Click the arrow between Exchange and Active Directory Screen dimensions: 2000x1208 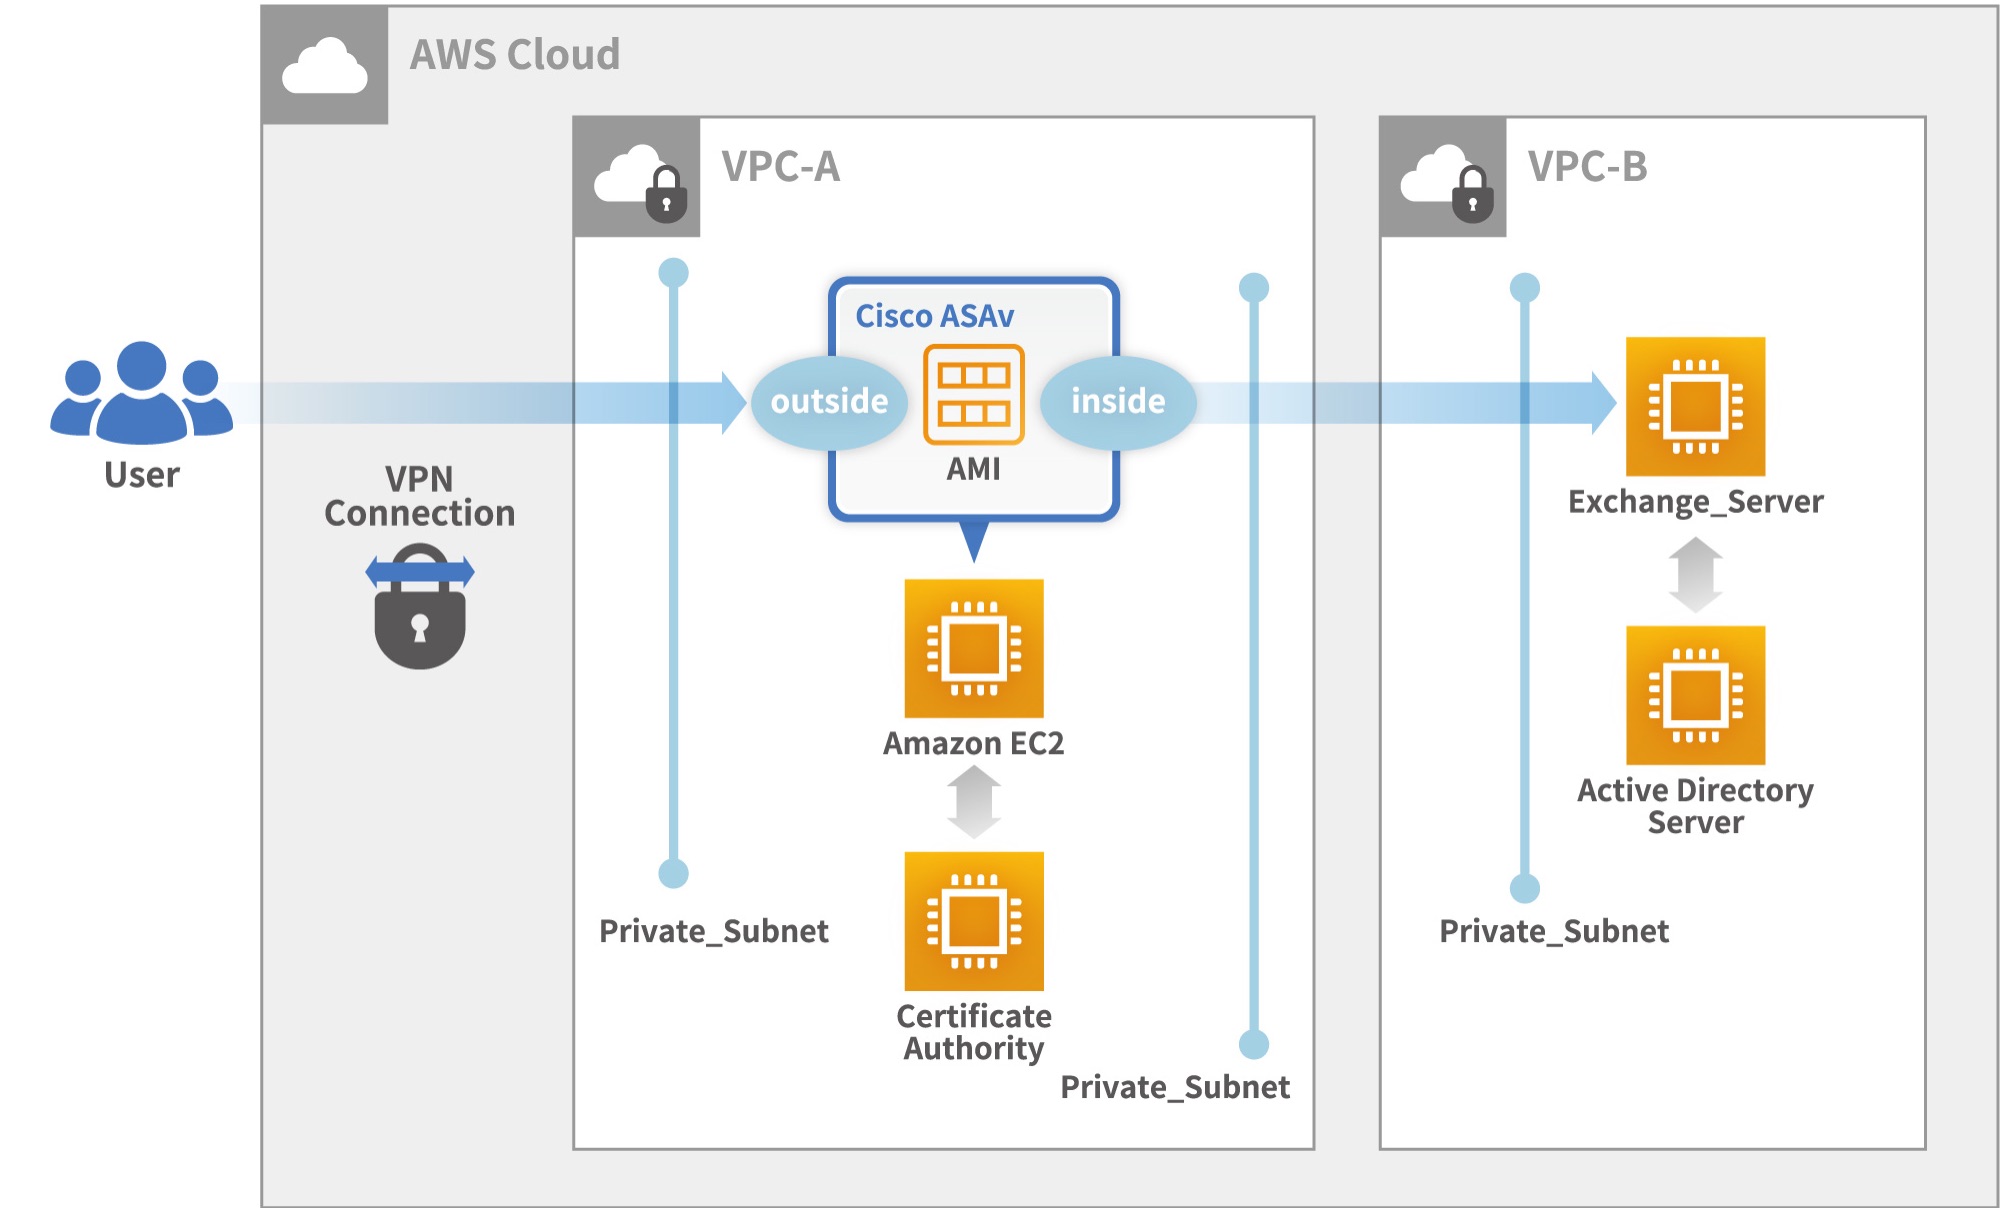pos(1695,575)
